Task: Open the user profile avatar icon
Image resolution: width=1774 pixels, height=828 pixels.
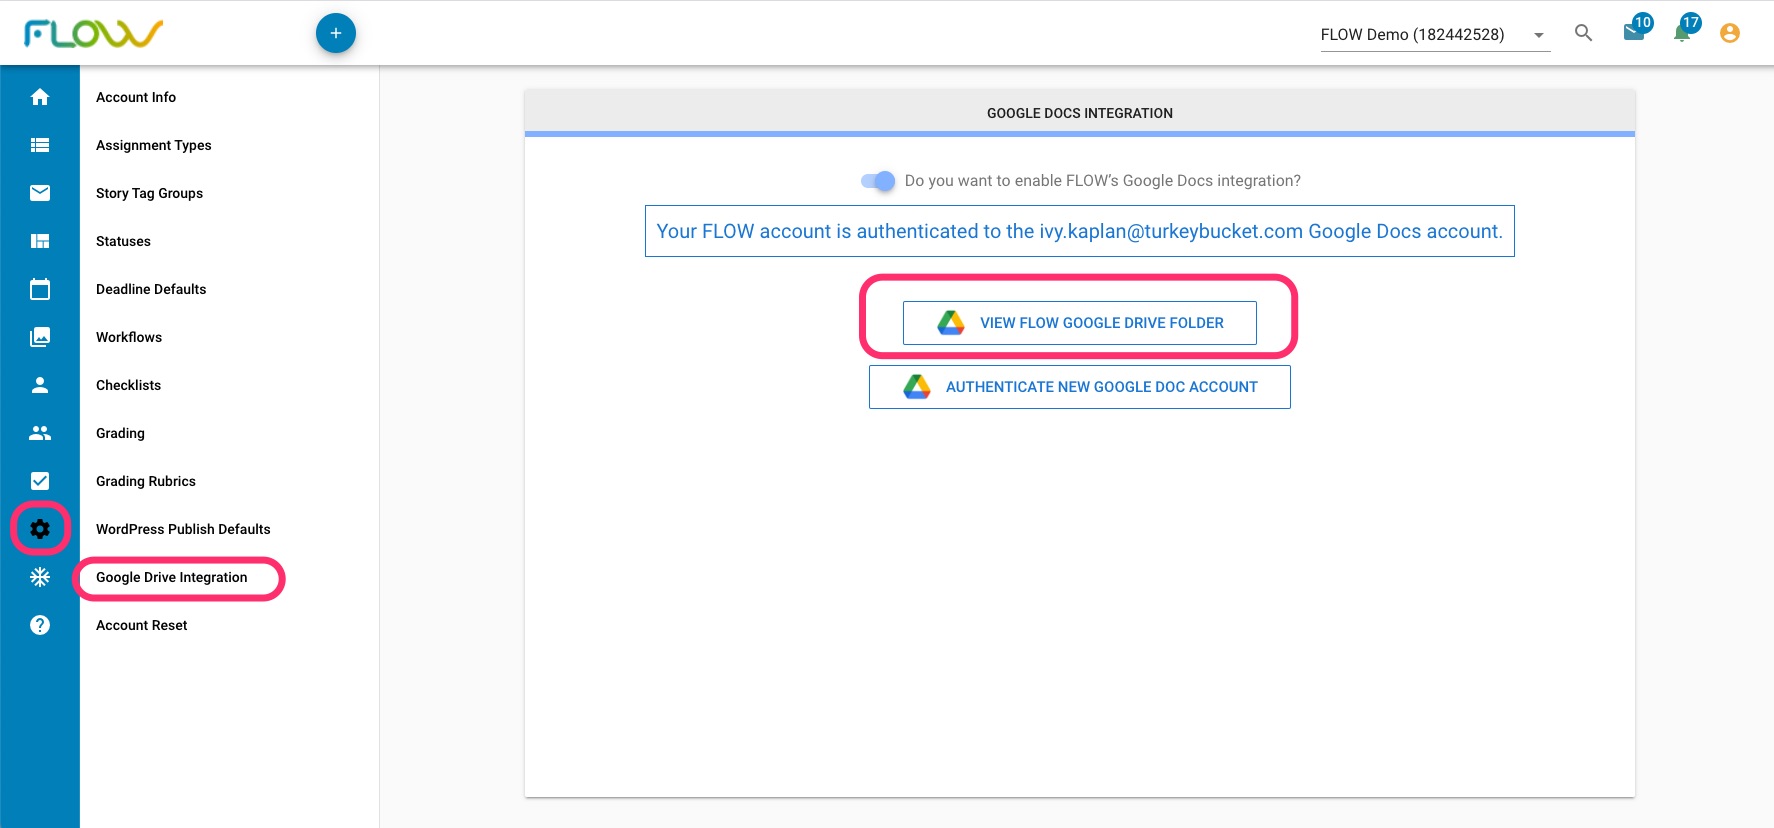Action: 1730,33
